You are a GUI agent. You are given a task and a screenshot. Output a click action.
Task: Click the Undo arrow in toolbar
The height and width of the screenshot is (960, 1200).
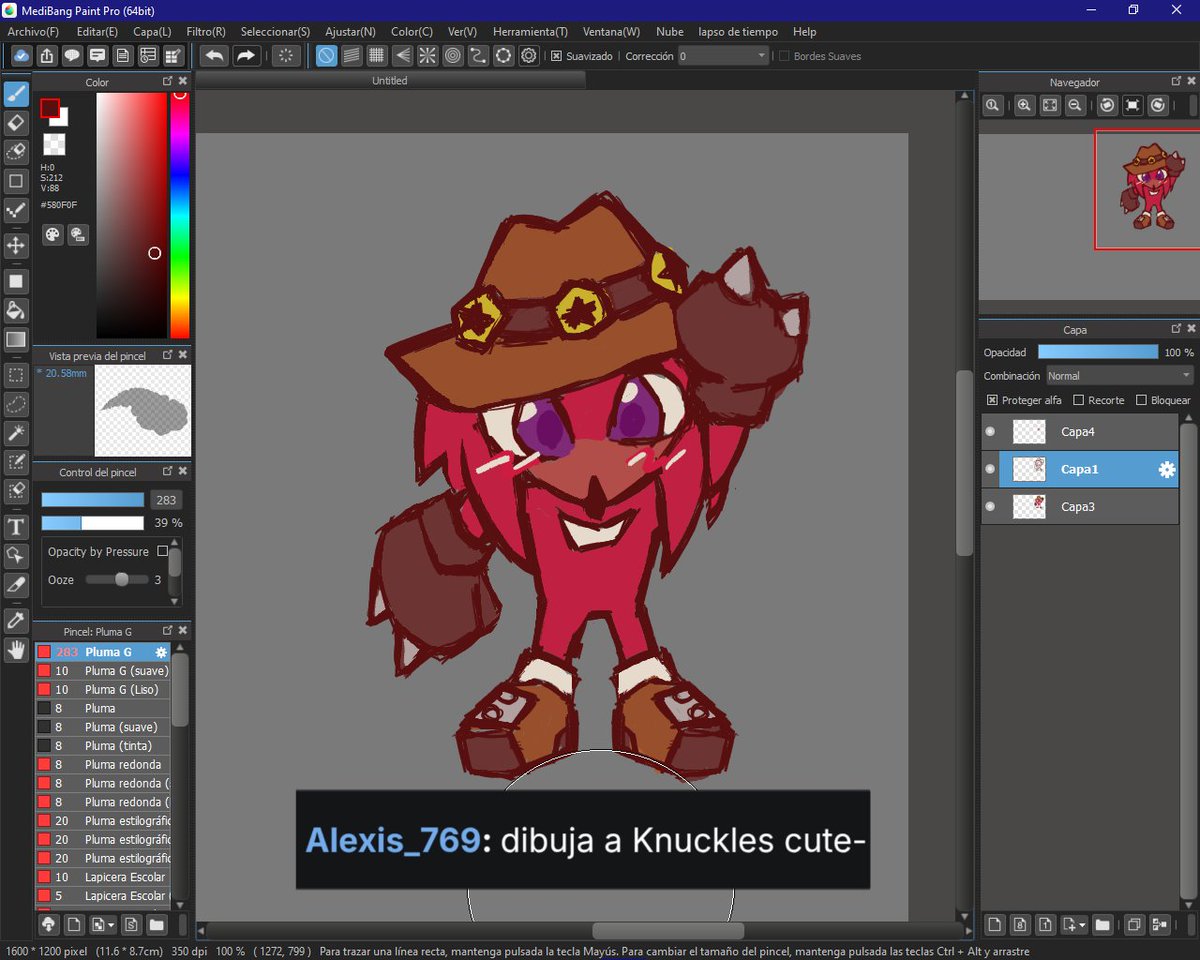(214, 56)
